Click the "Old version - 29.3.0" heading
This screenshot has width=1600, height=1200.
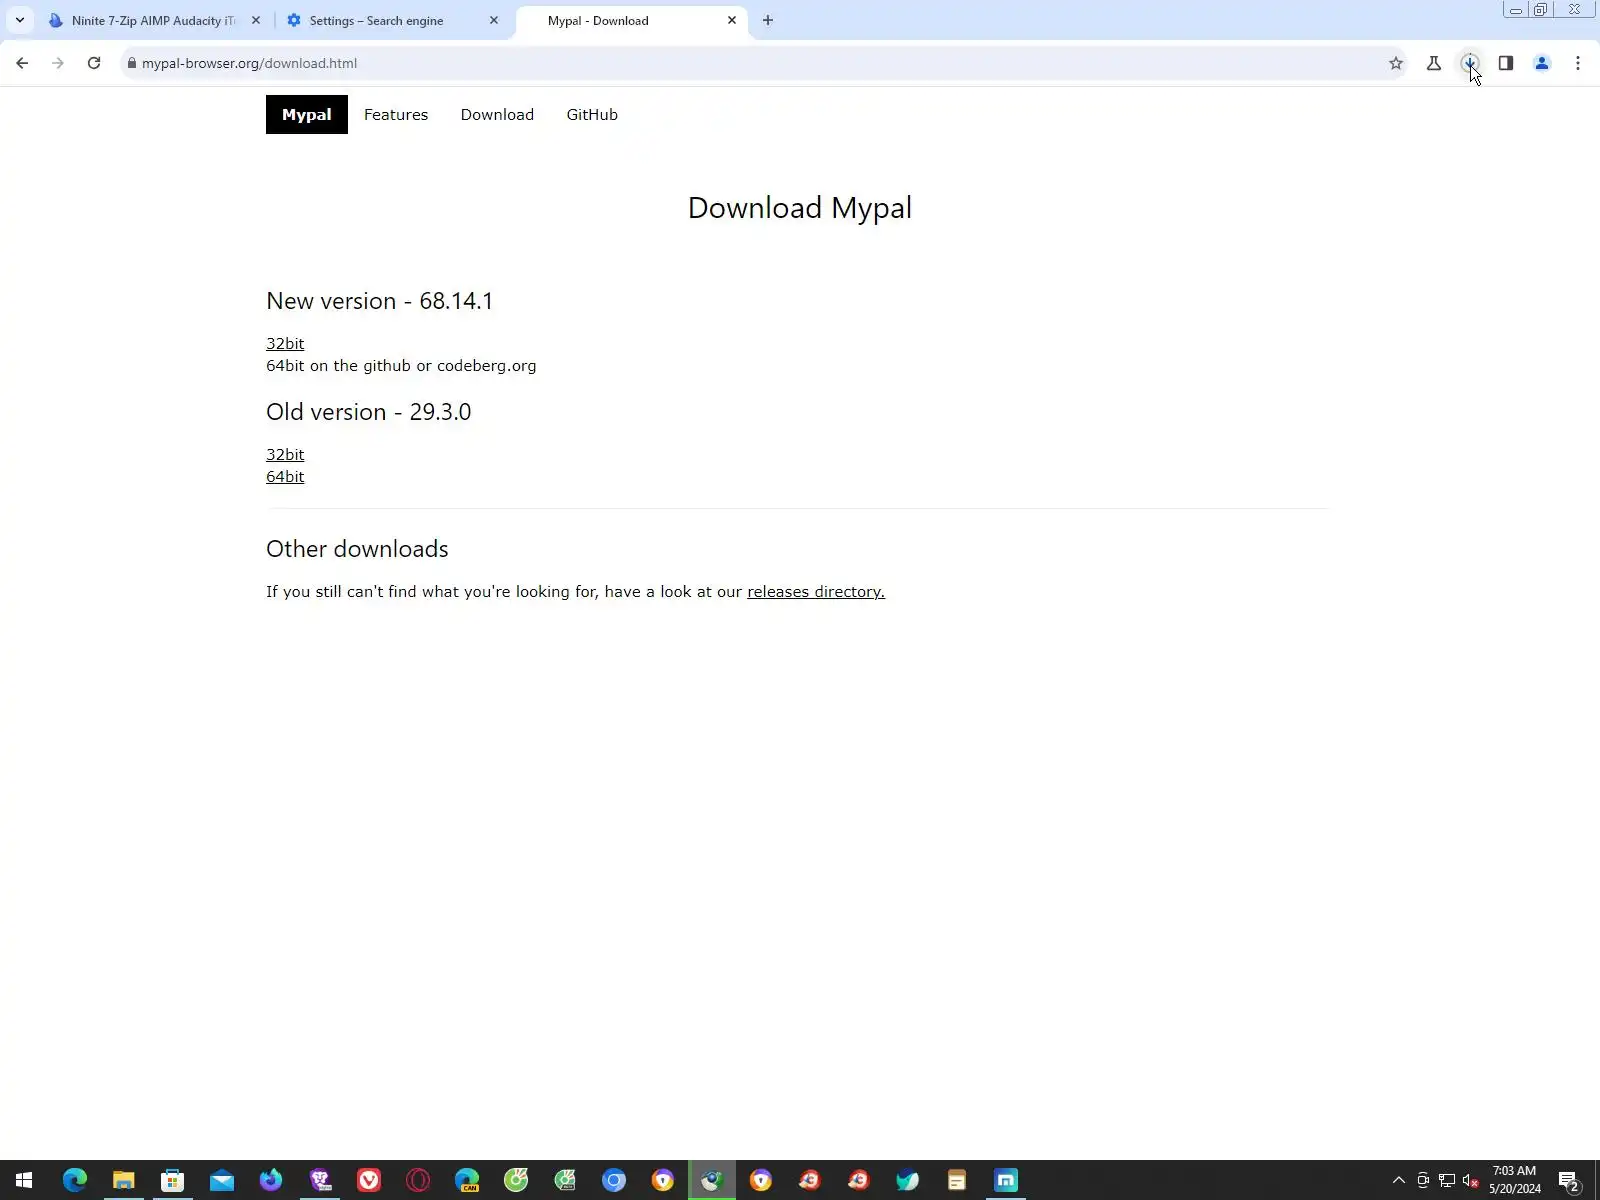point(368,412)
